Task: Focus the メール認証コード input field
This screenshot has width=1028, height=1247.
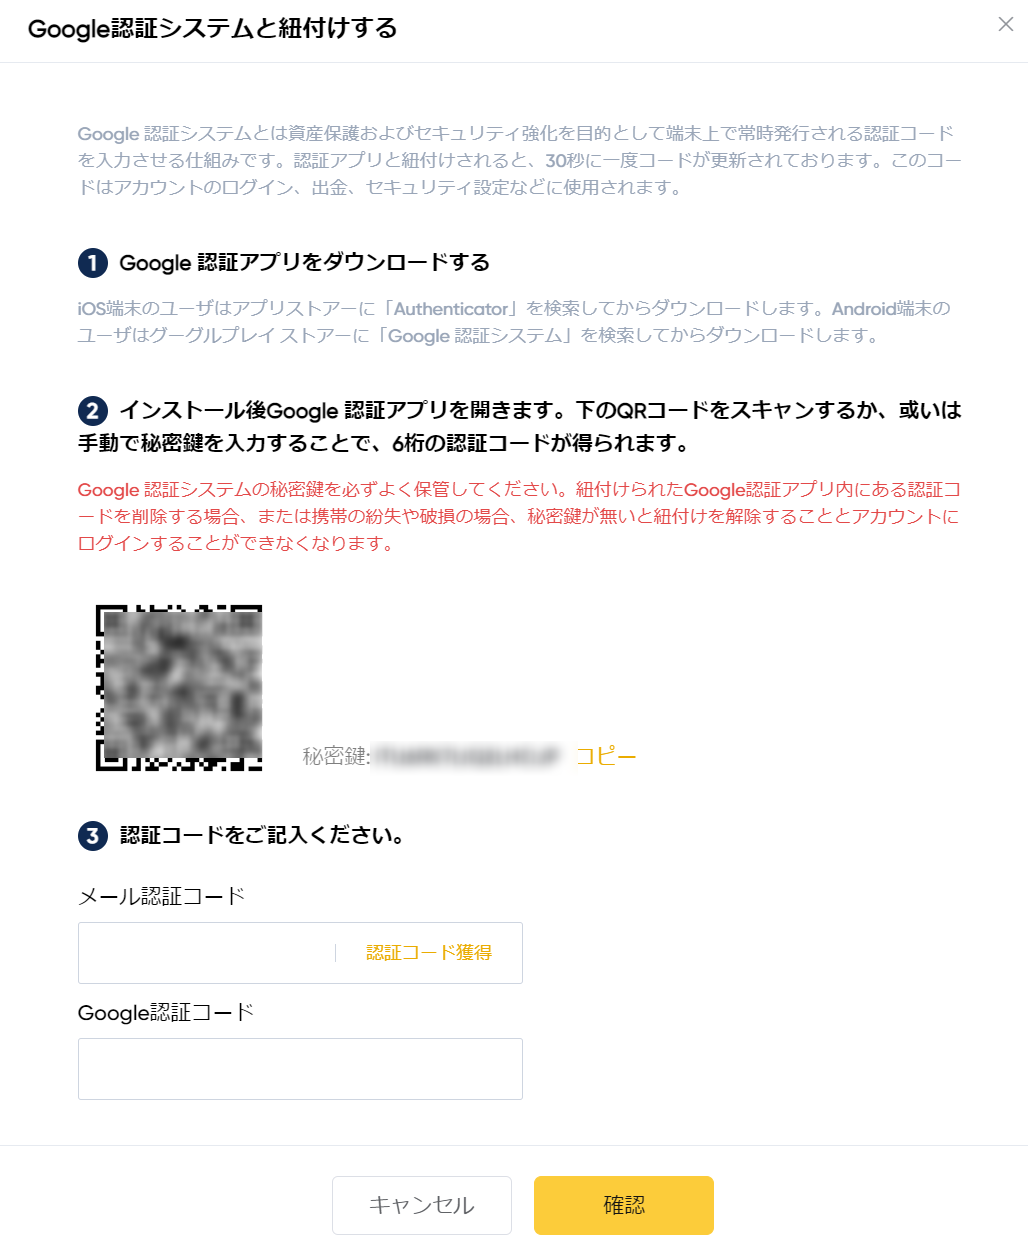Action: coord(206,953)
